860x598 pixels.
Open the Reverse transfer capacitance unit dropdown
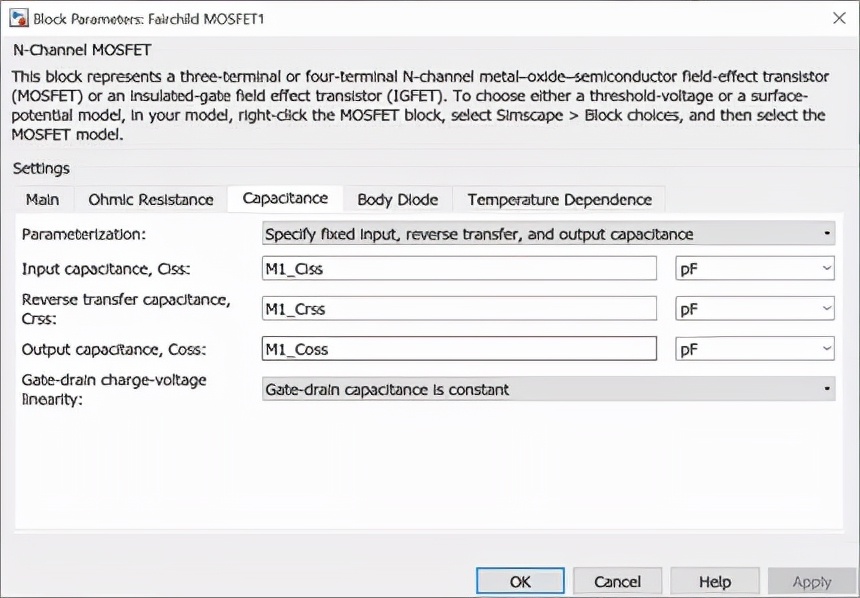(755, 309)
